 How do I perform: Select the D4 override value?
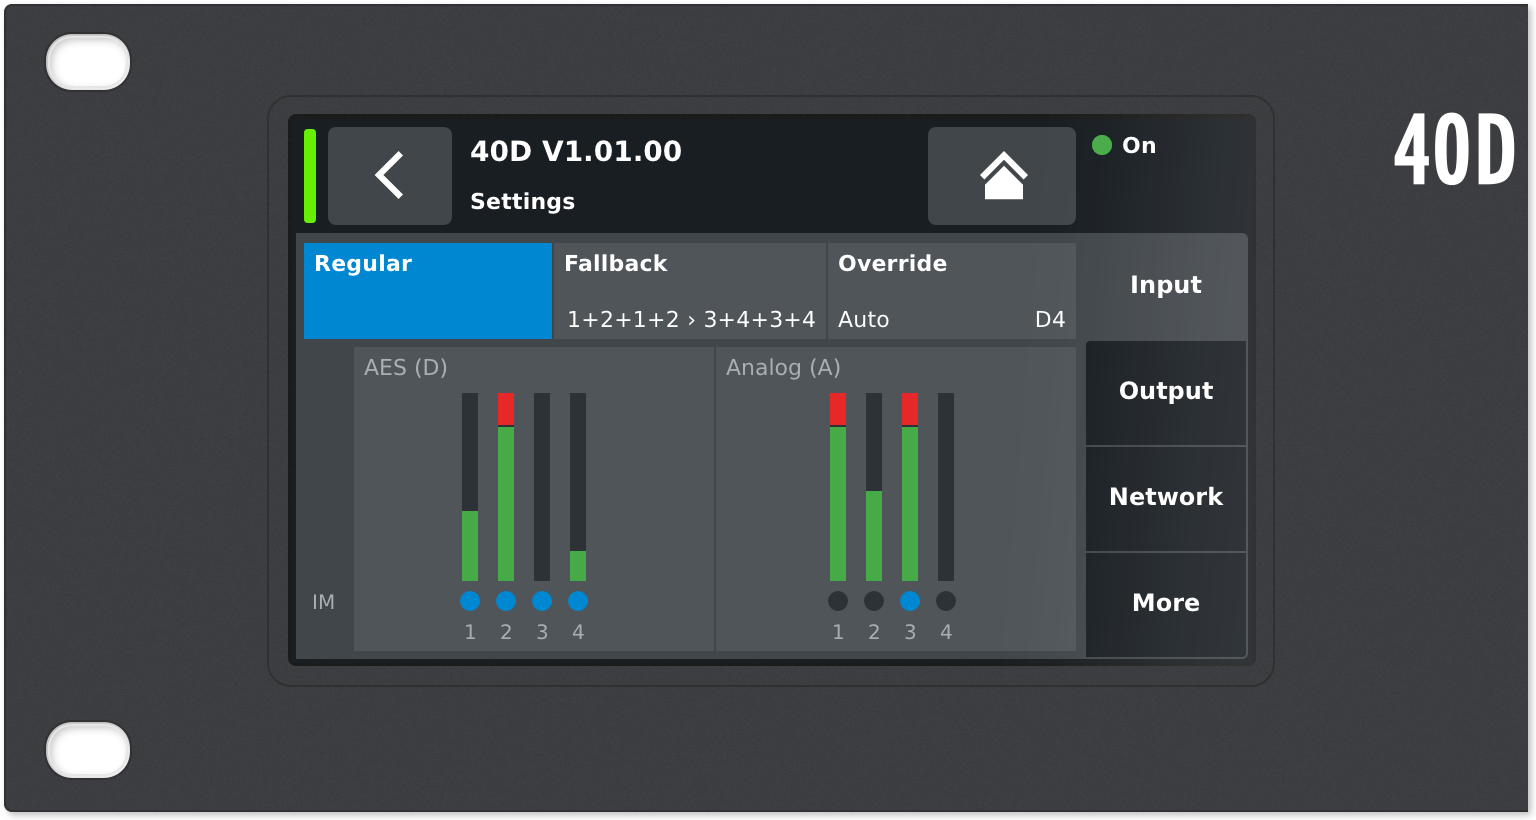[1050, 320]
